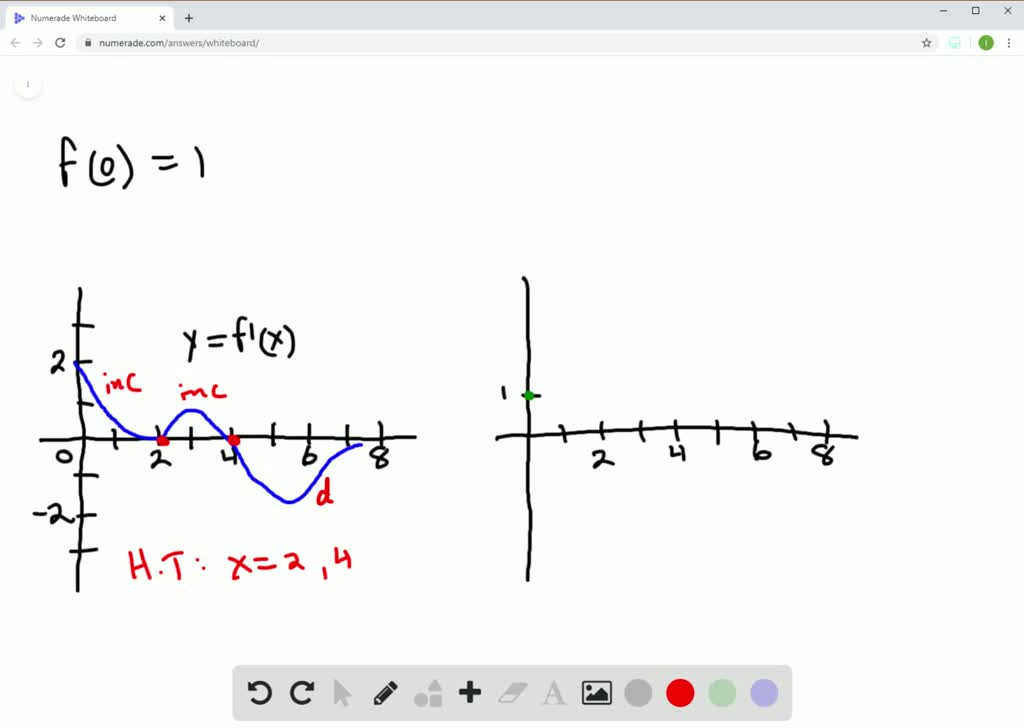Viewport: 1024px width, 728px height.
Task: Select the Pencil drawing tool
Action: (x=385, y=692)
